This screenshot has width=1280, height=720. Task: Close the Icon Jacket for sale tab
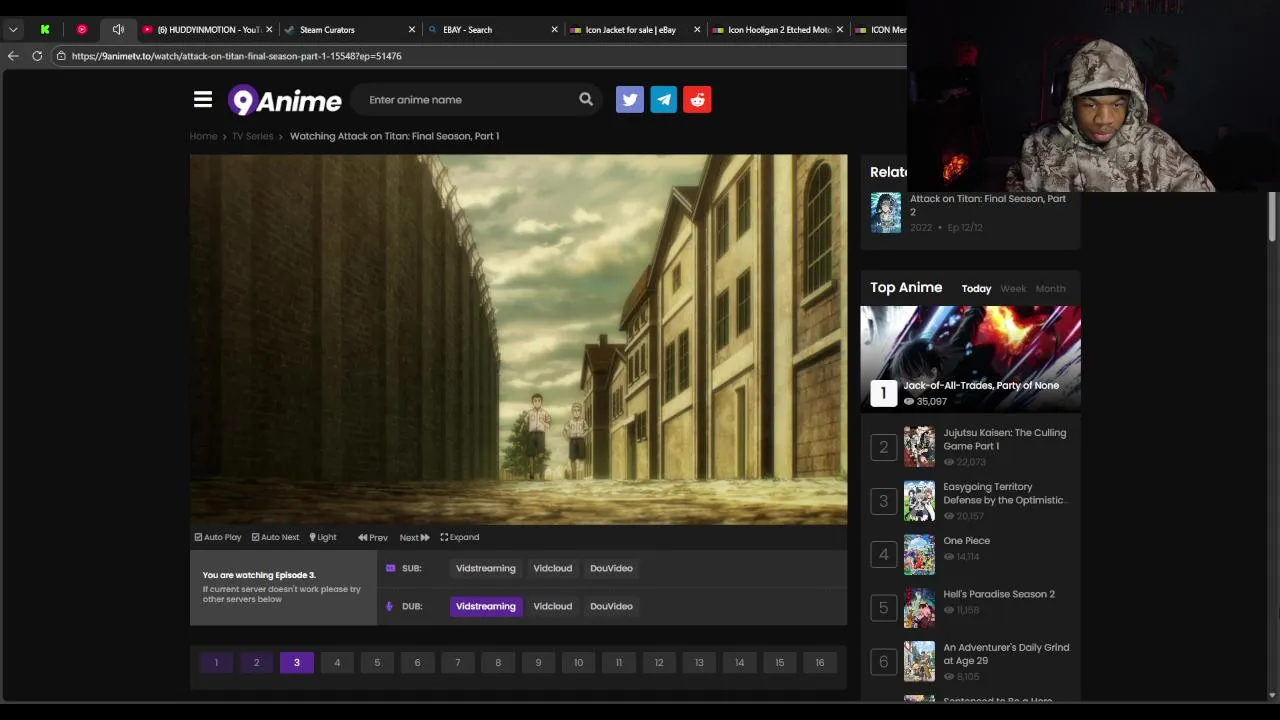(698, 30)
